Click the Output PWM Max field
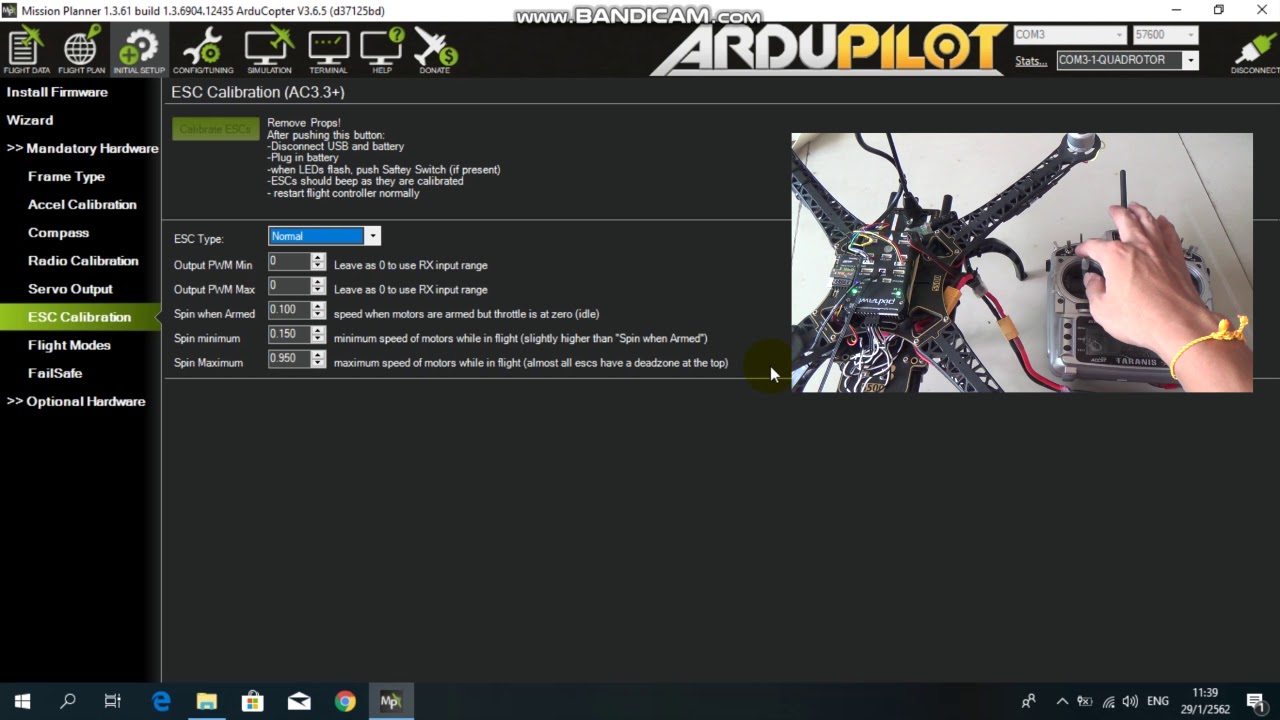 [289, 286]
